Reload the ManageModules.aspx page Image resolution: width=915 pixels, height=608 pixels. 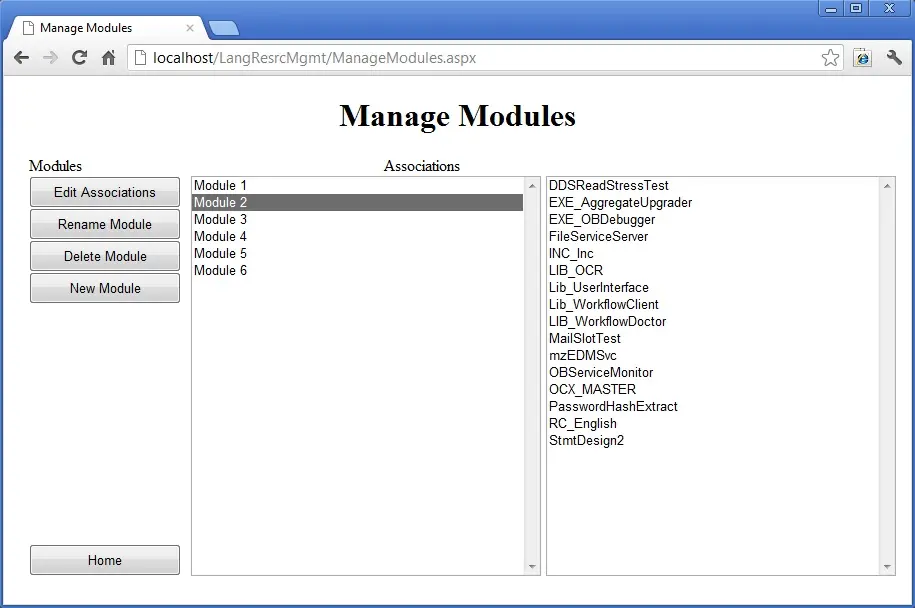point(79,58)
